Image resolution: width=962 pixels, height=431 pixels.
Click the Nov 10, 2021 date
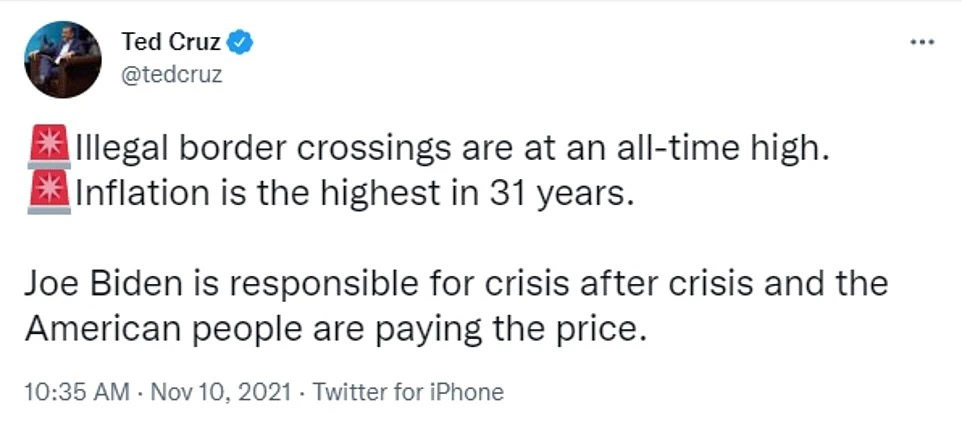point(220,392)
